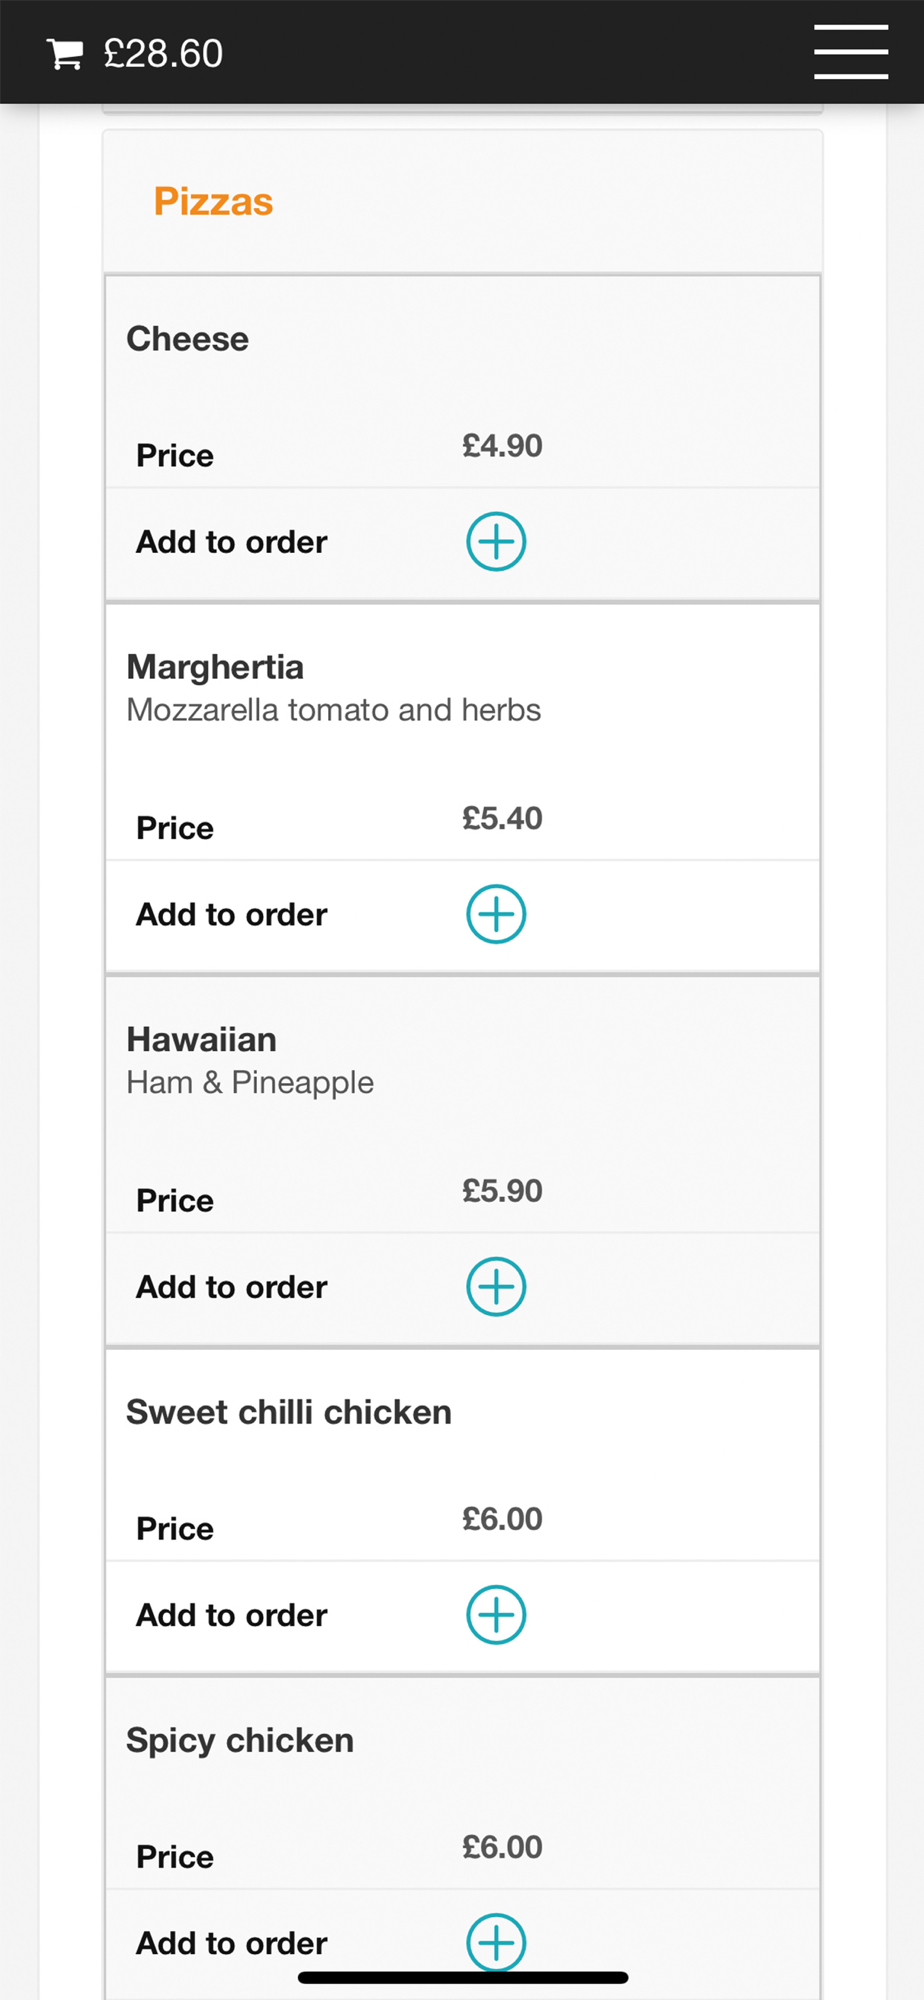Add Hawaiian pizza to order
Viewport: 924px width, 2000px height.
click(x=496, y=1287)
